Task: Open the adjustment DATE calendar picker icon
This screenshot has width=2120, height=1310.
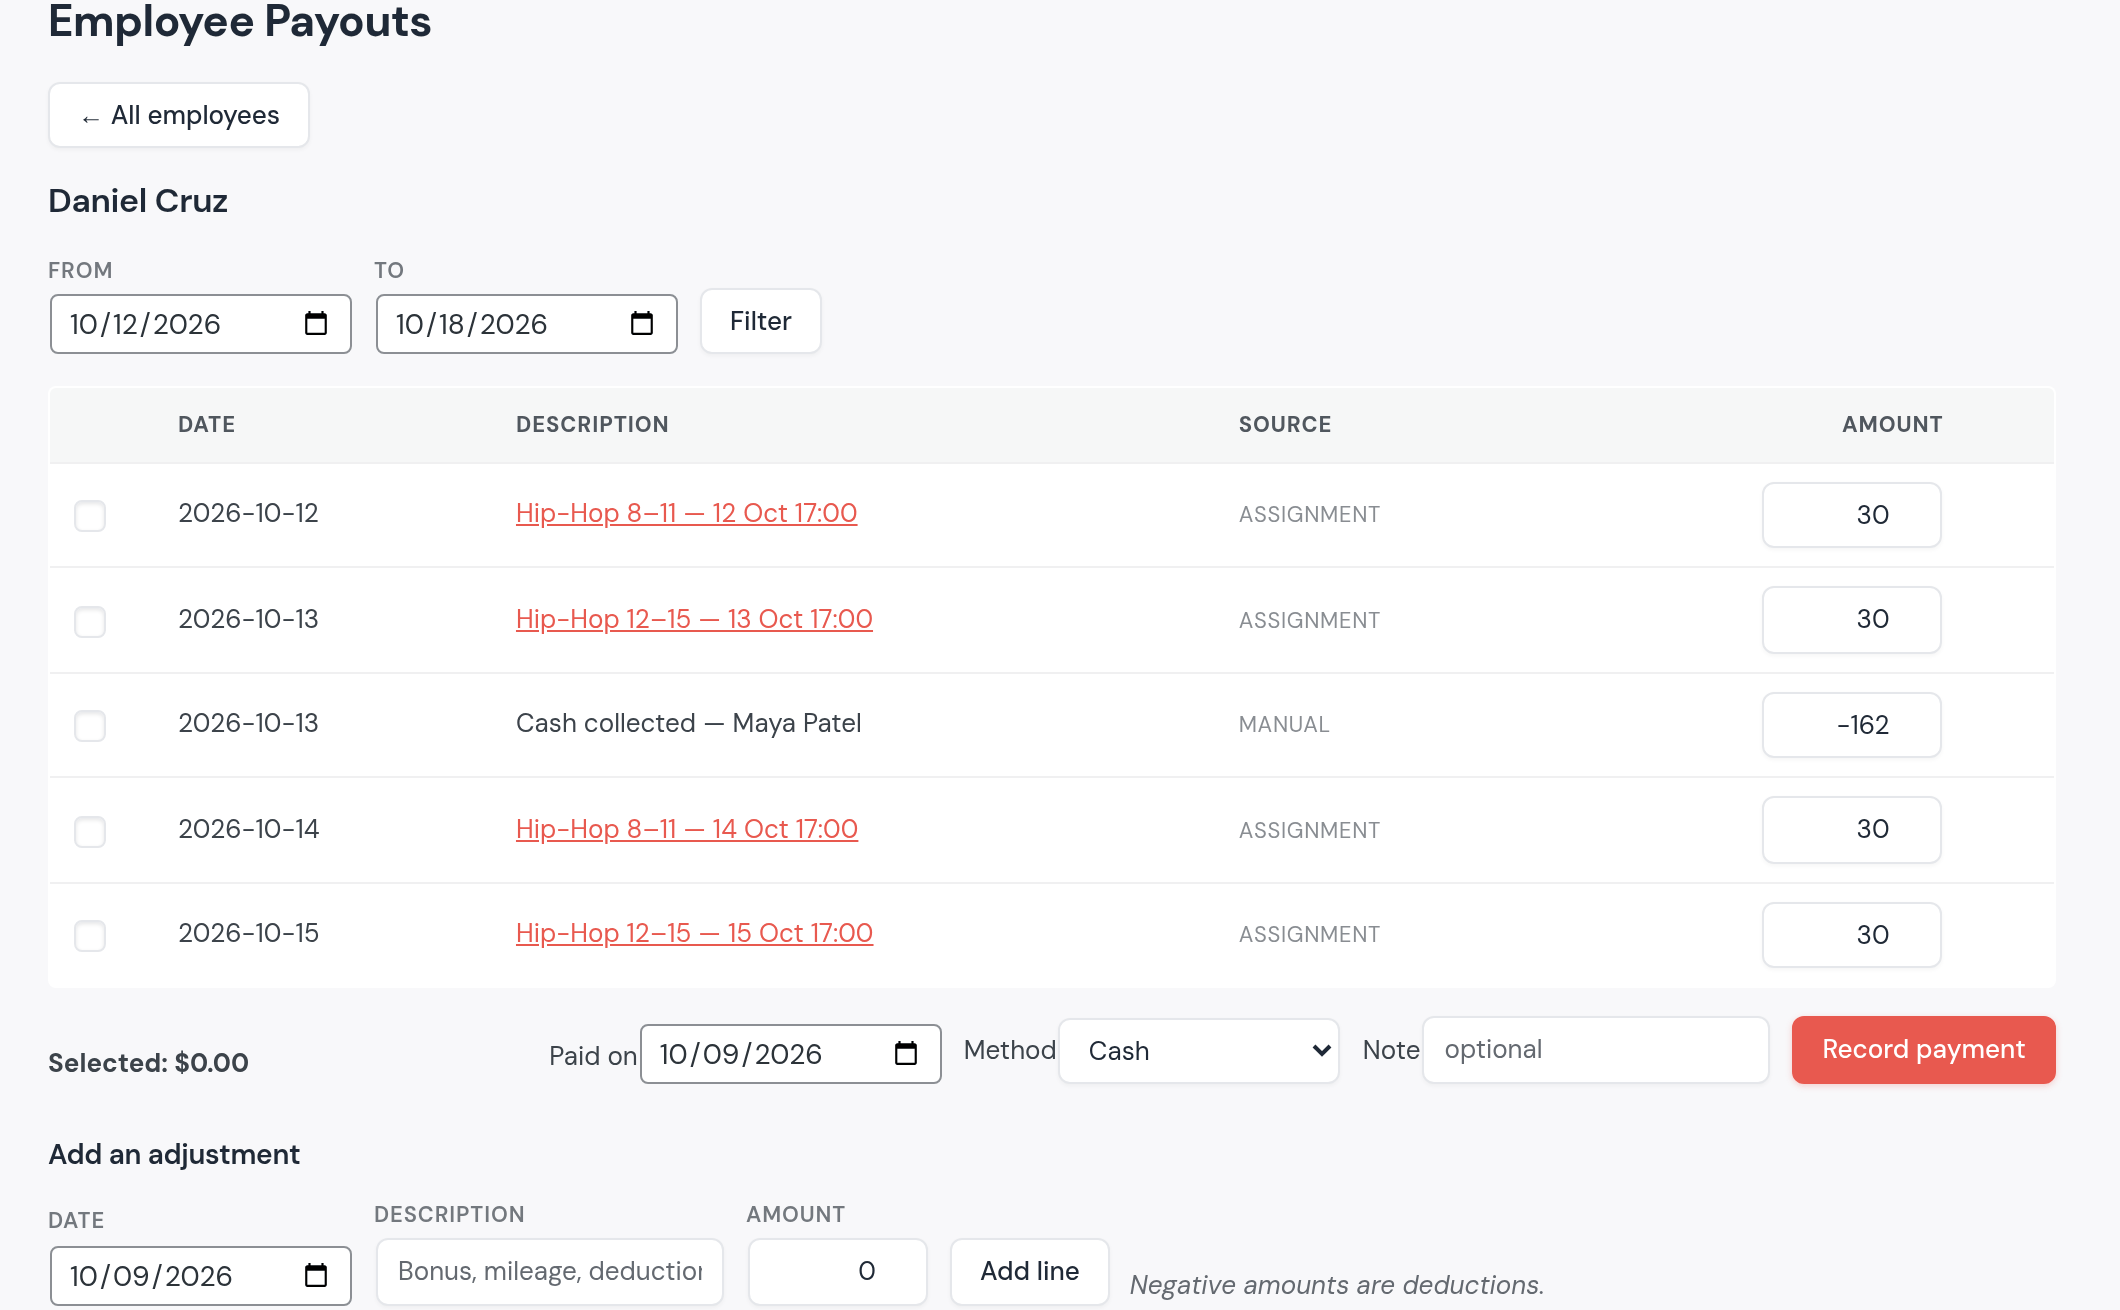Action: (x=316, y=1276)
